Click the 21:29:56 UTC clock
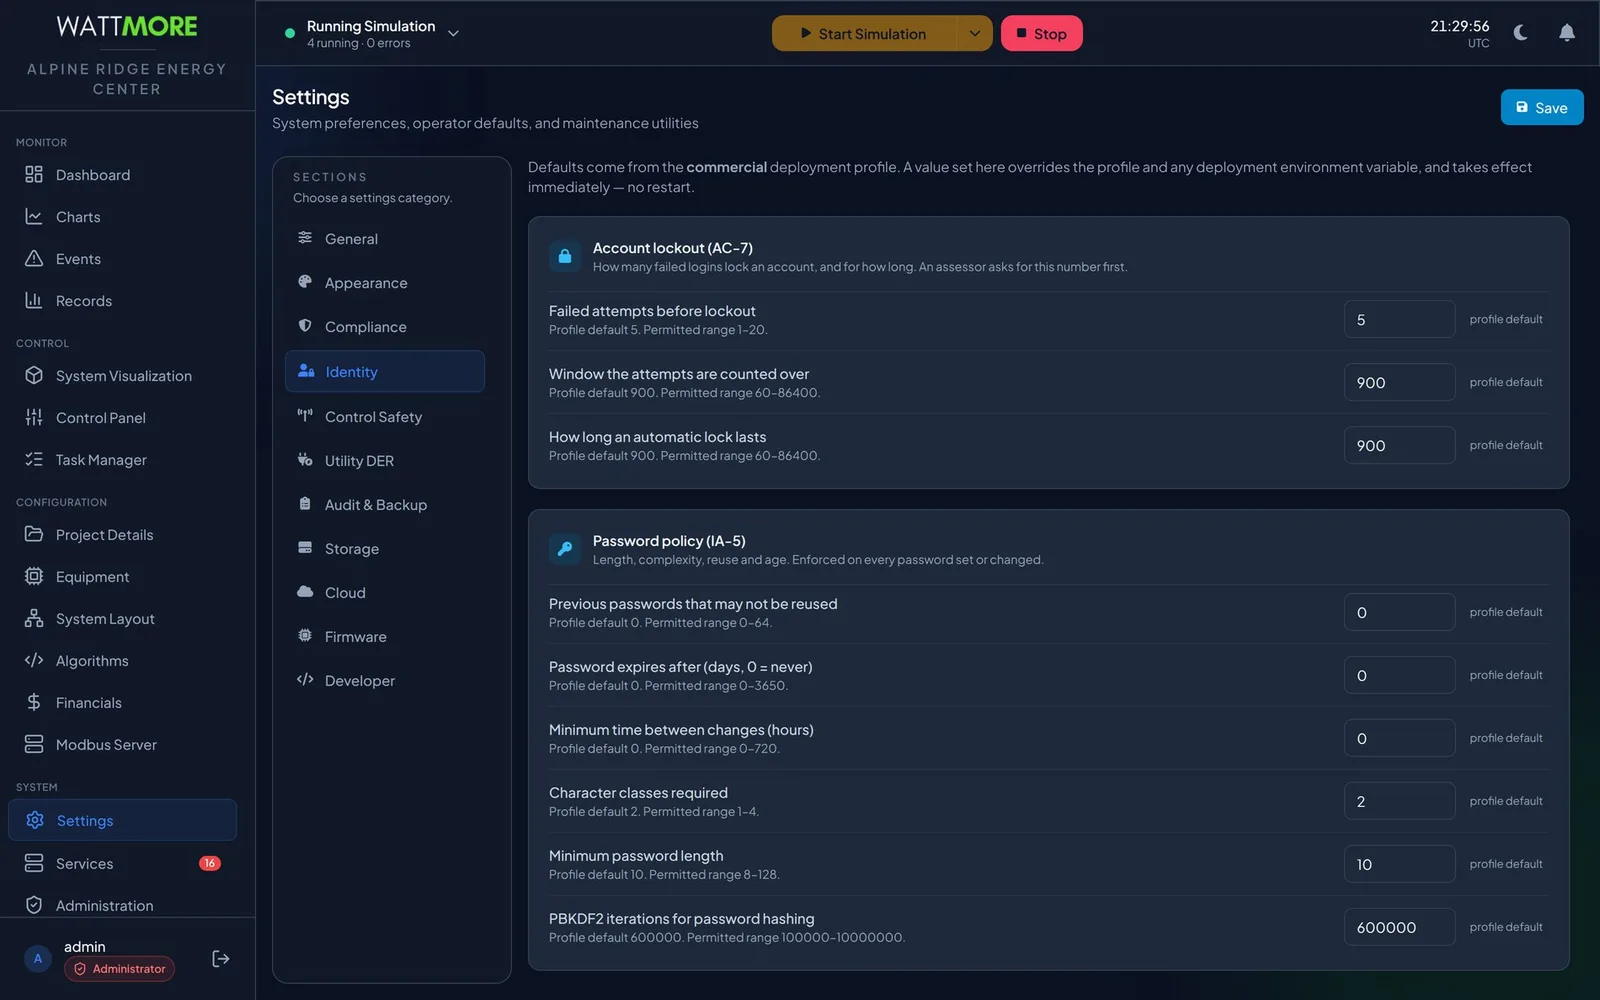 (1459, 33)
